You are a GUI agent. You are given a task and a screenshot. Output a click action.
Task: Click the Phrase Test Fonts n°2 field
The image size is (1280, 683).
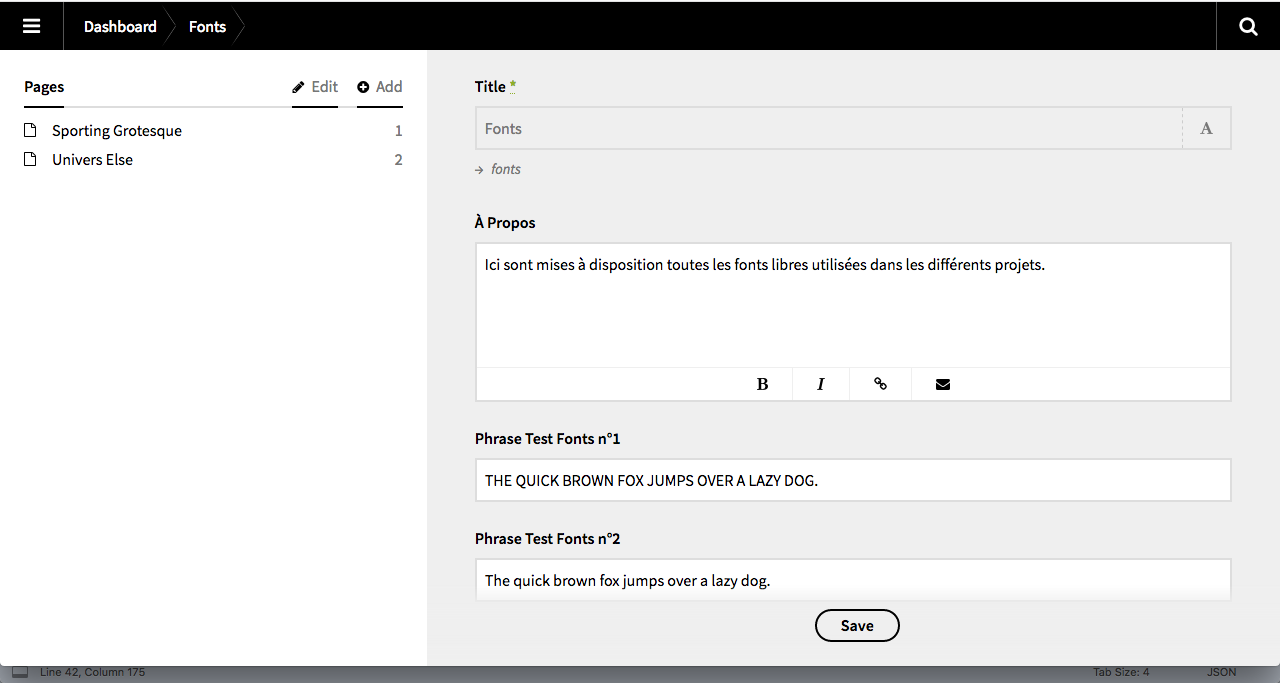[x=852, y=580]
